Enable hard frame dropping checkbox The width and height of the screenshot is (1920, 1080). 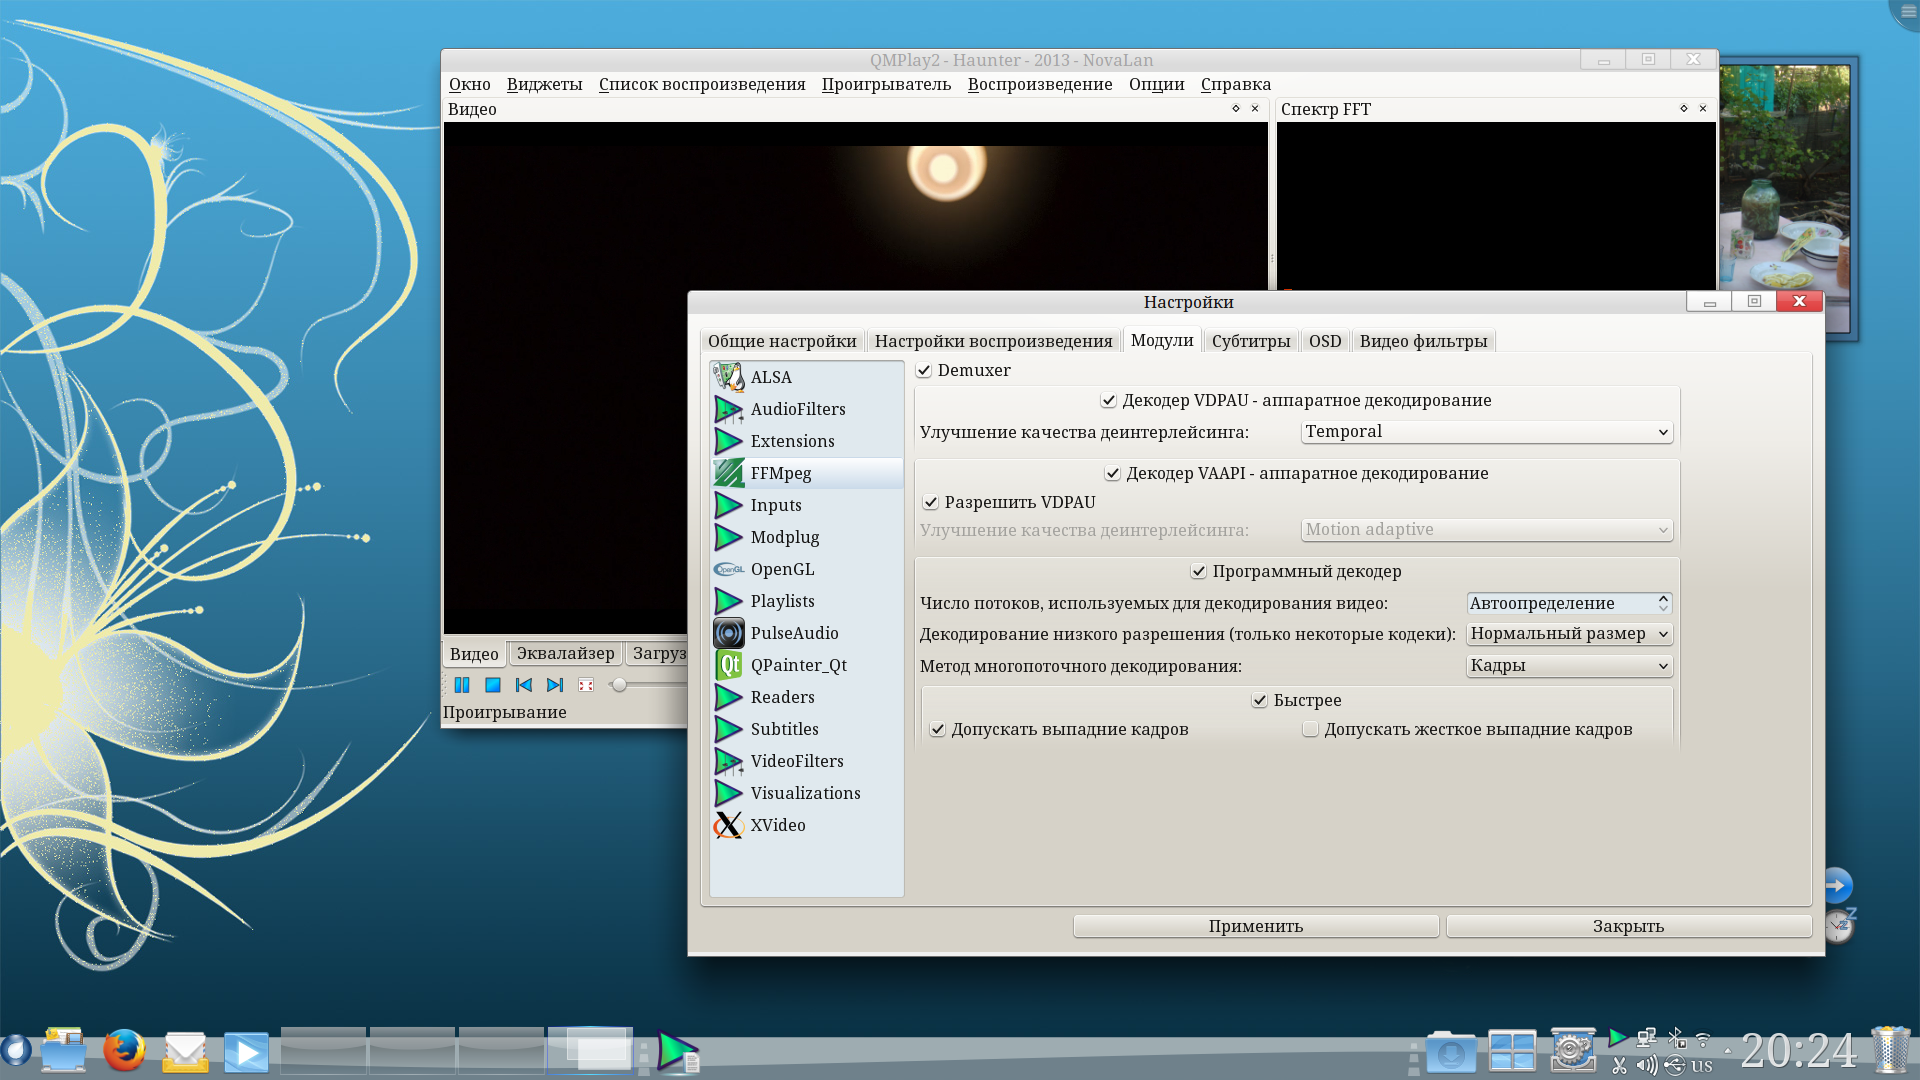point(1310,730)
